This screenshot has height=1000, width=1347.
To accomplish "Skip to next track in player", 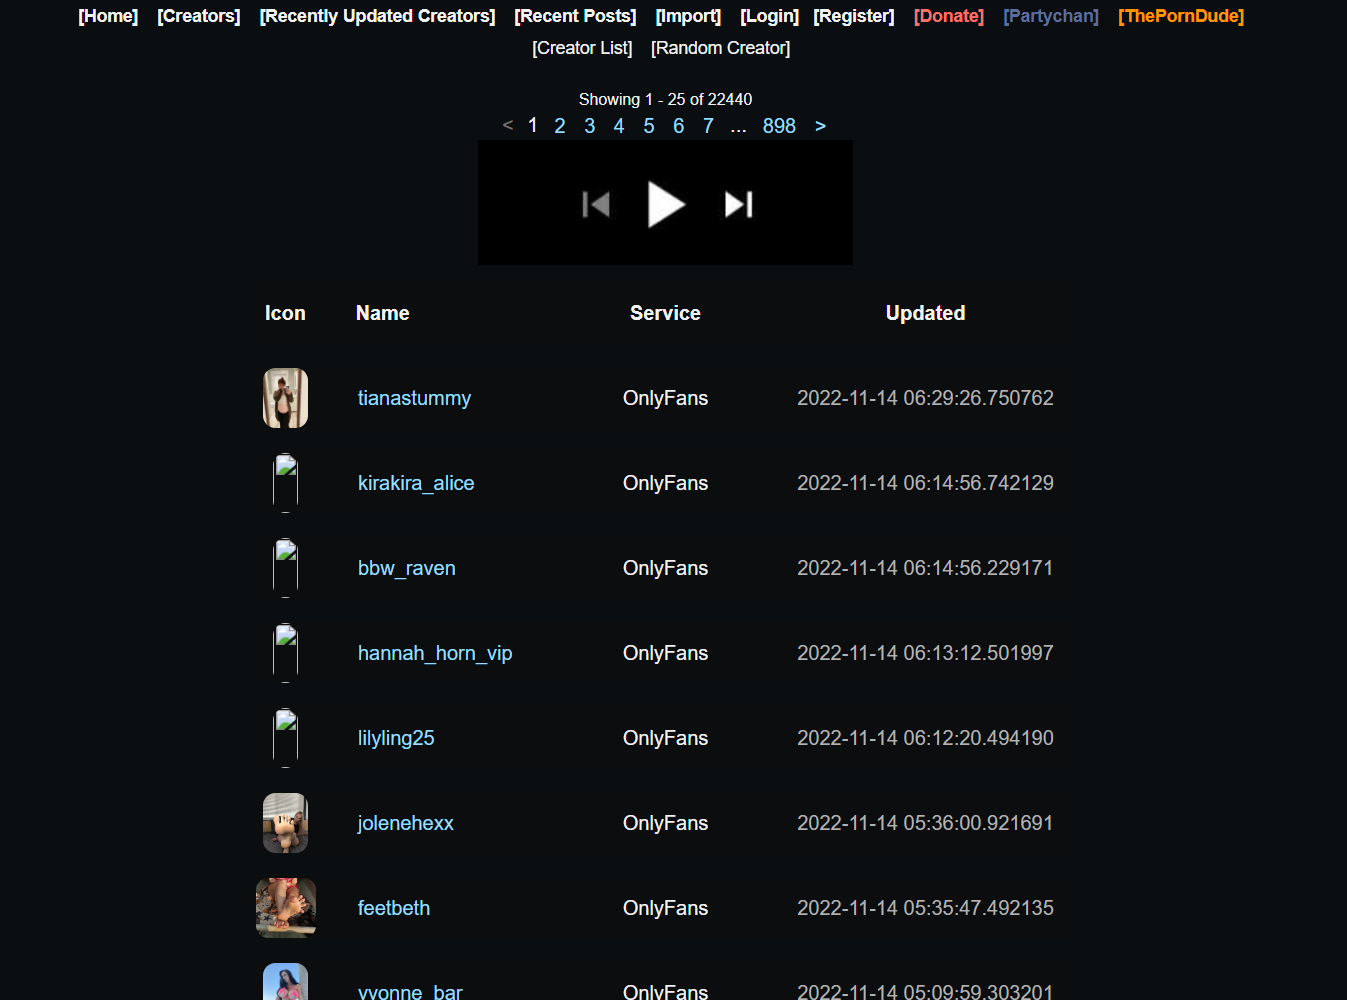I will coord(739,204).
